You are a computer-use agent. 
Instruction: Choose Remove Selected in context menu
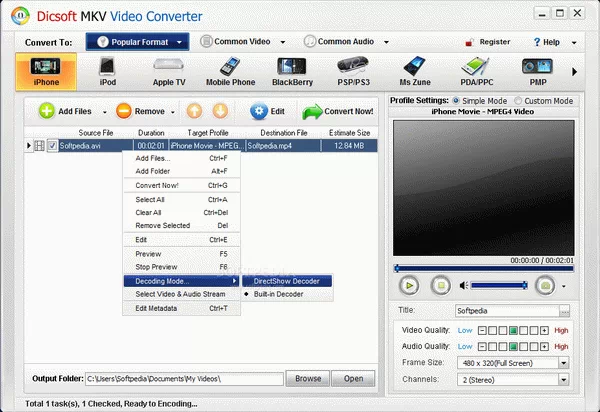click(181, 226)
